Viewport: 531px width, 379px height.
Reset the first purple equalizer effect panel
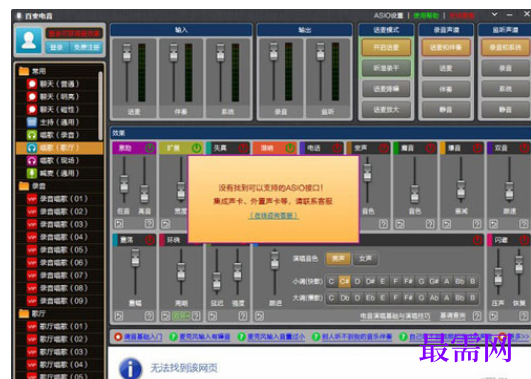tap(119, 224)
